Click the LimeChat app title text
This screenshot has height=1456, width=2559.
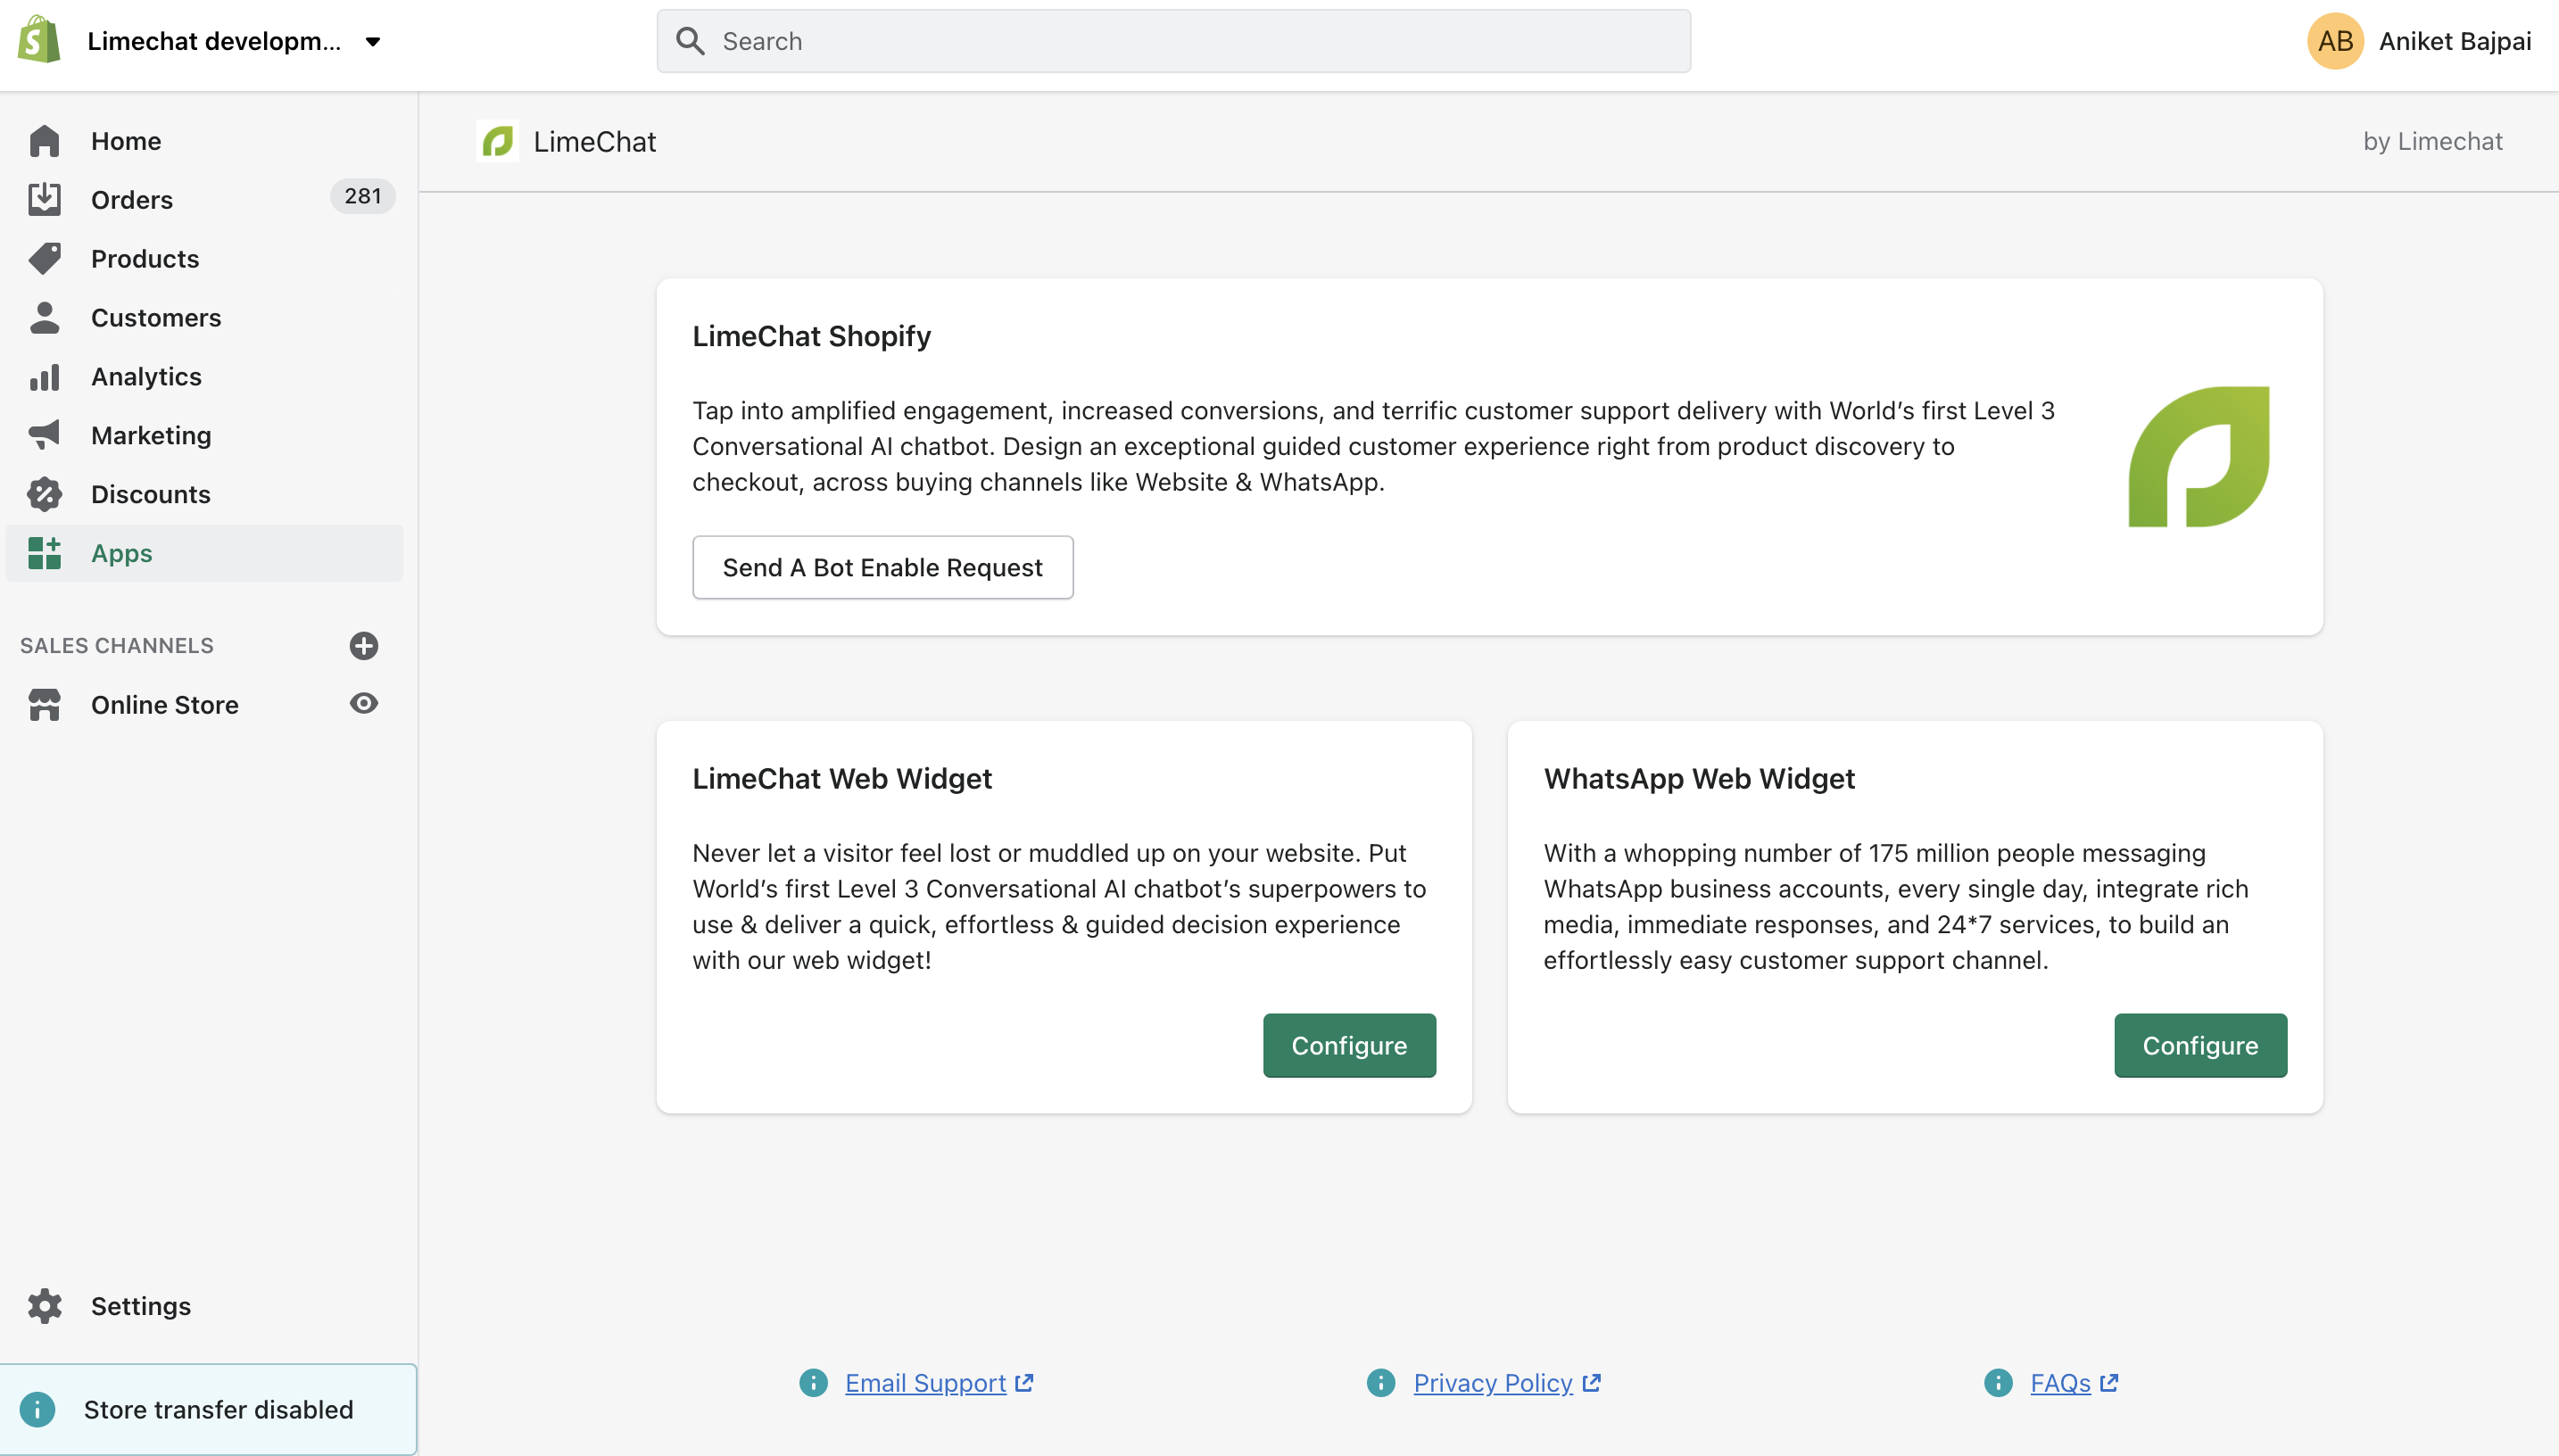(595, 141)
